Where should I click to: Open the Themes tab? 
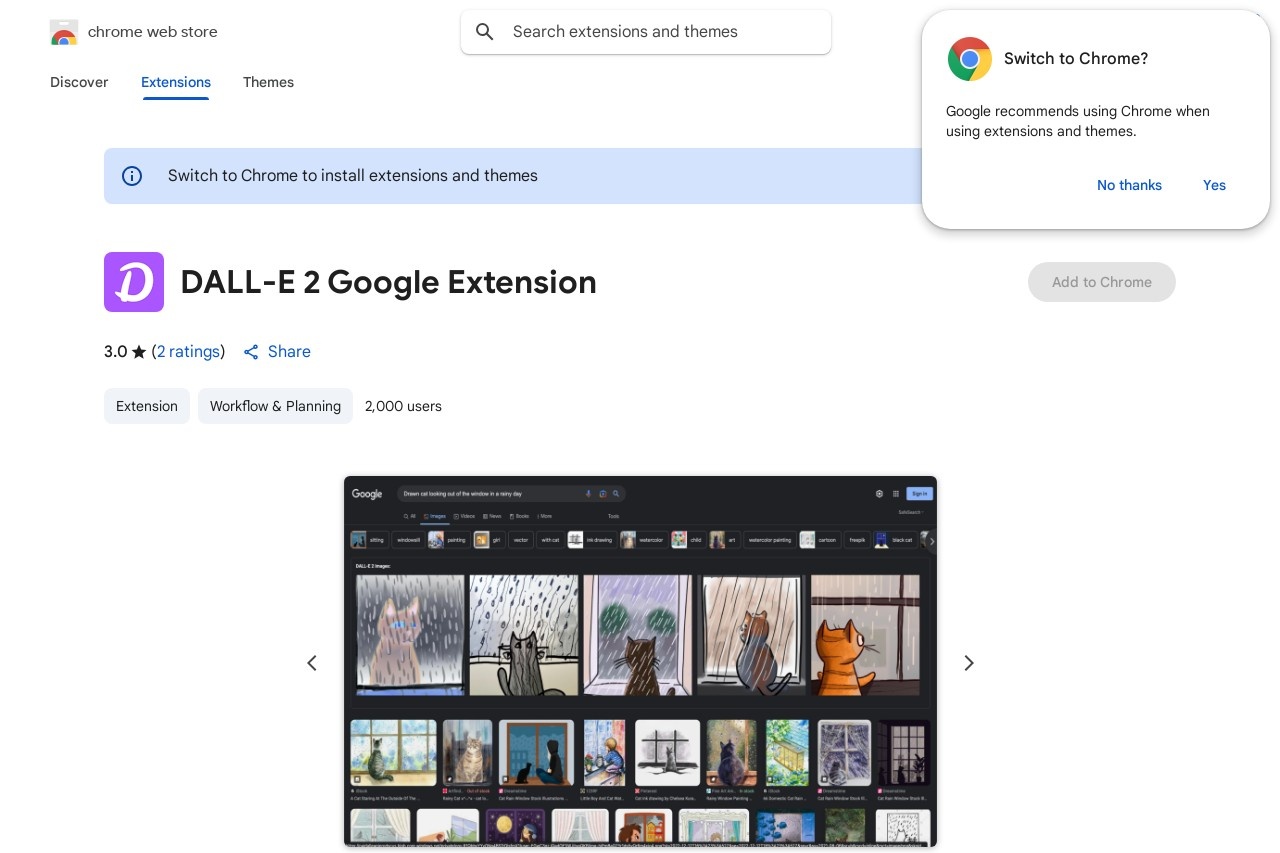click(x=268, y=82)
